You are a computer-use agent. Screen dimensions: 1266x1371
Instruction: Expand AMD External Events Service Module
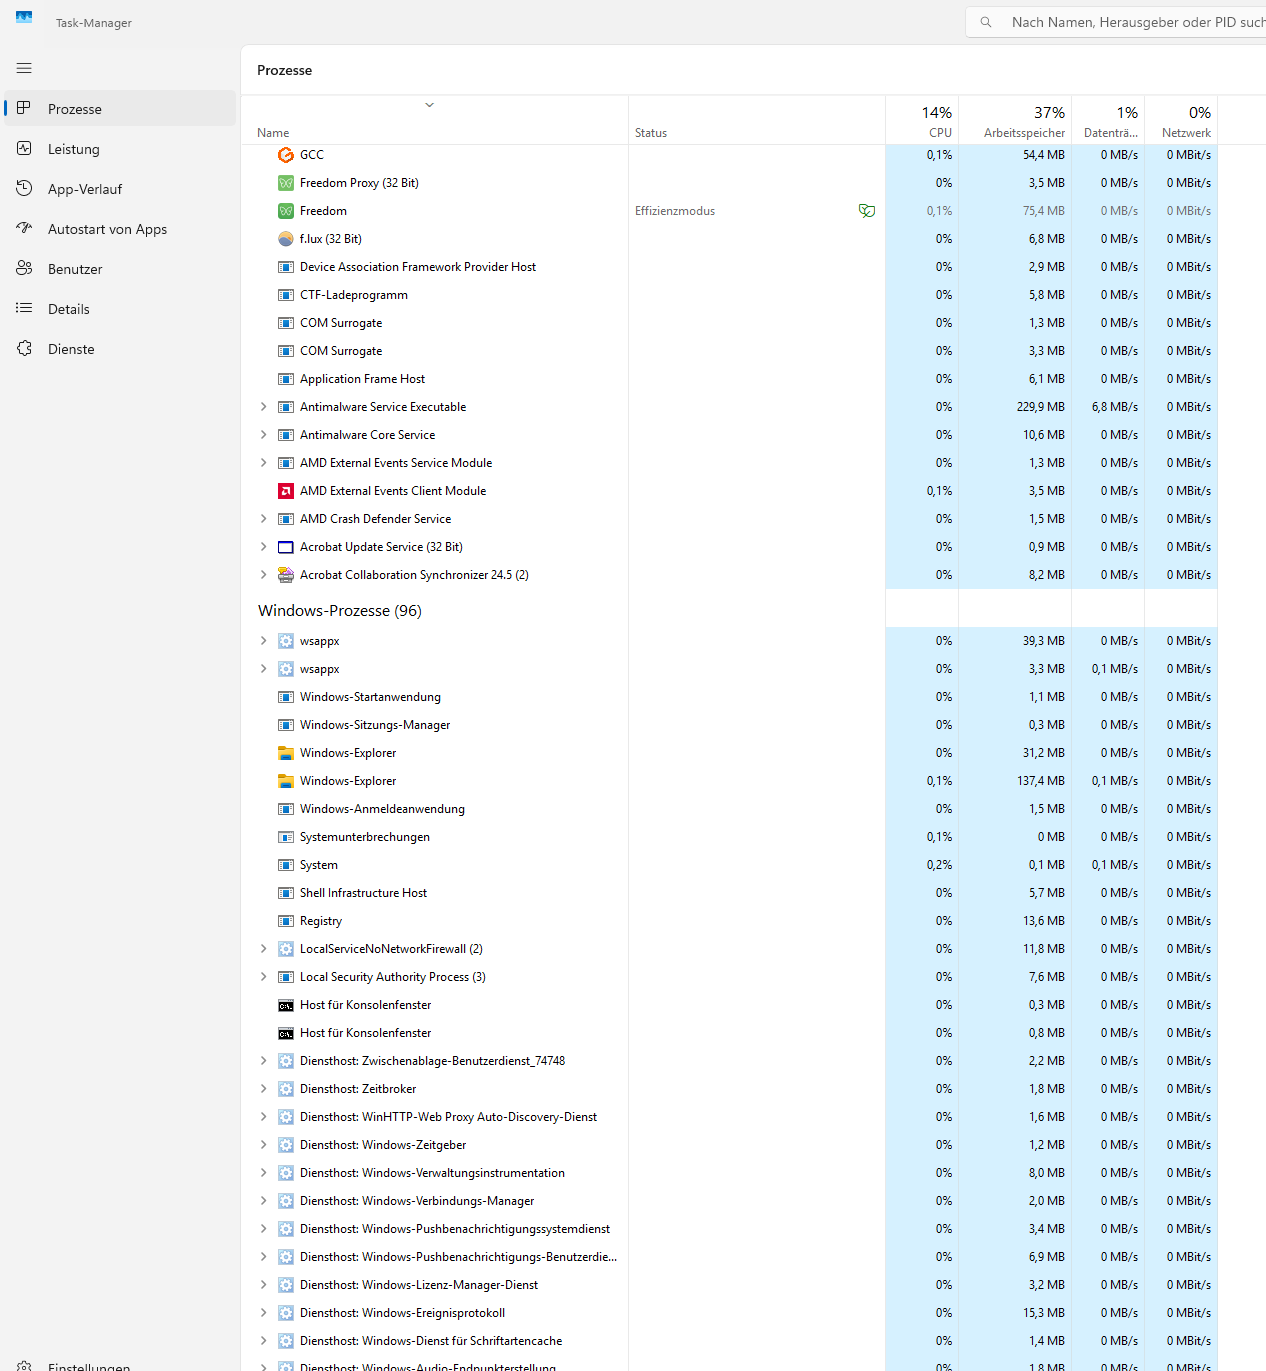(x=263, y=463)
